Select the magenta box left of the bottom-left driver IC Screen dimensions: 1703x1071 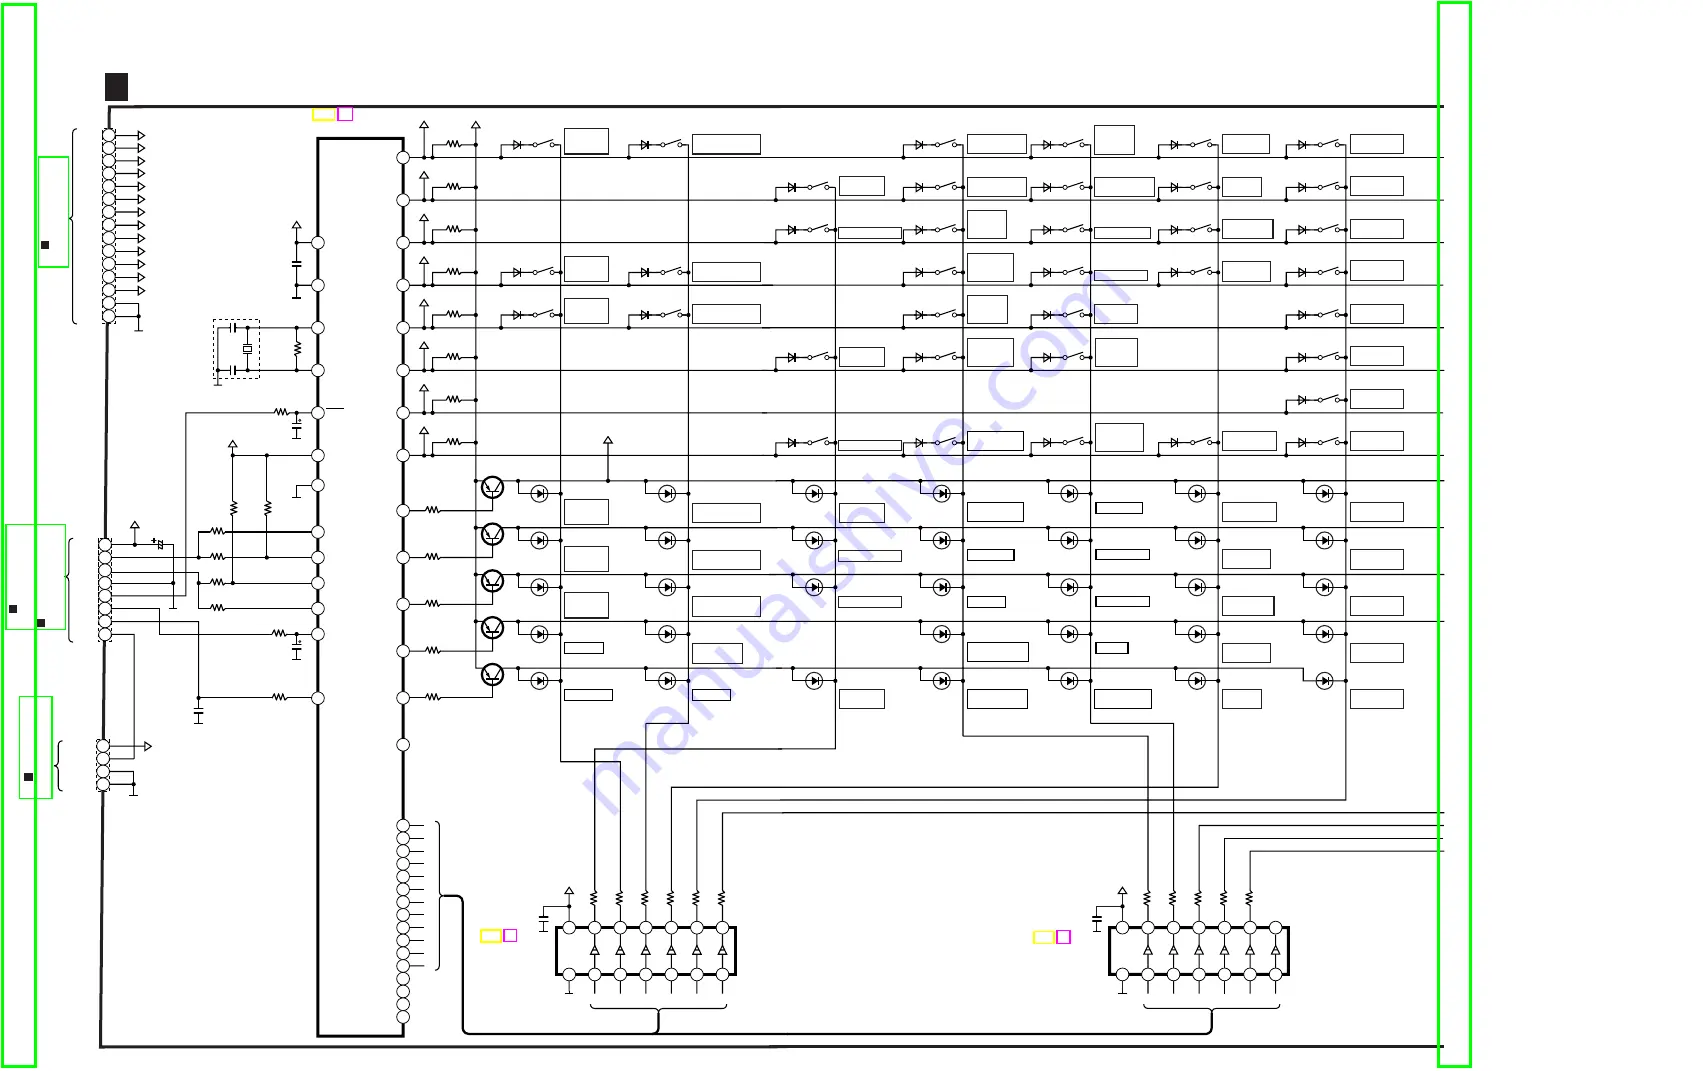510,936
